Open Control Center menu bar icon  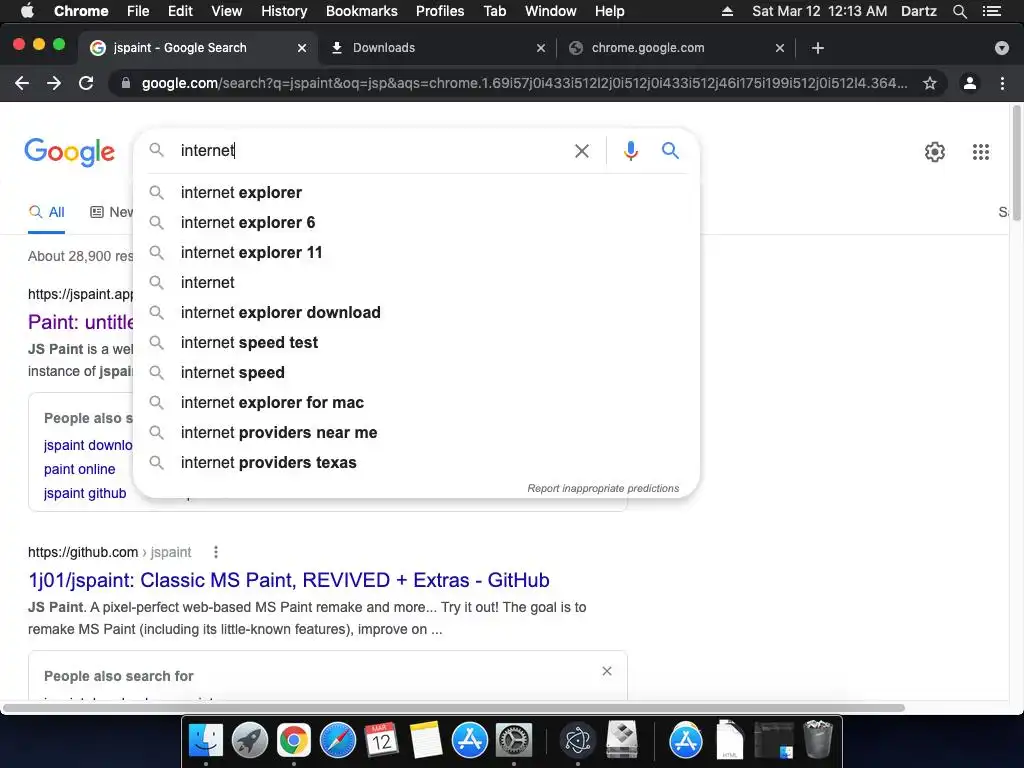pyautogui.click(x=991, y=11)
